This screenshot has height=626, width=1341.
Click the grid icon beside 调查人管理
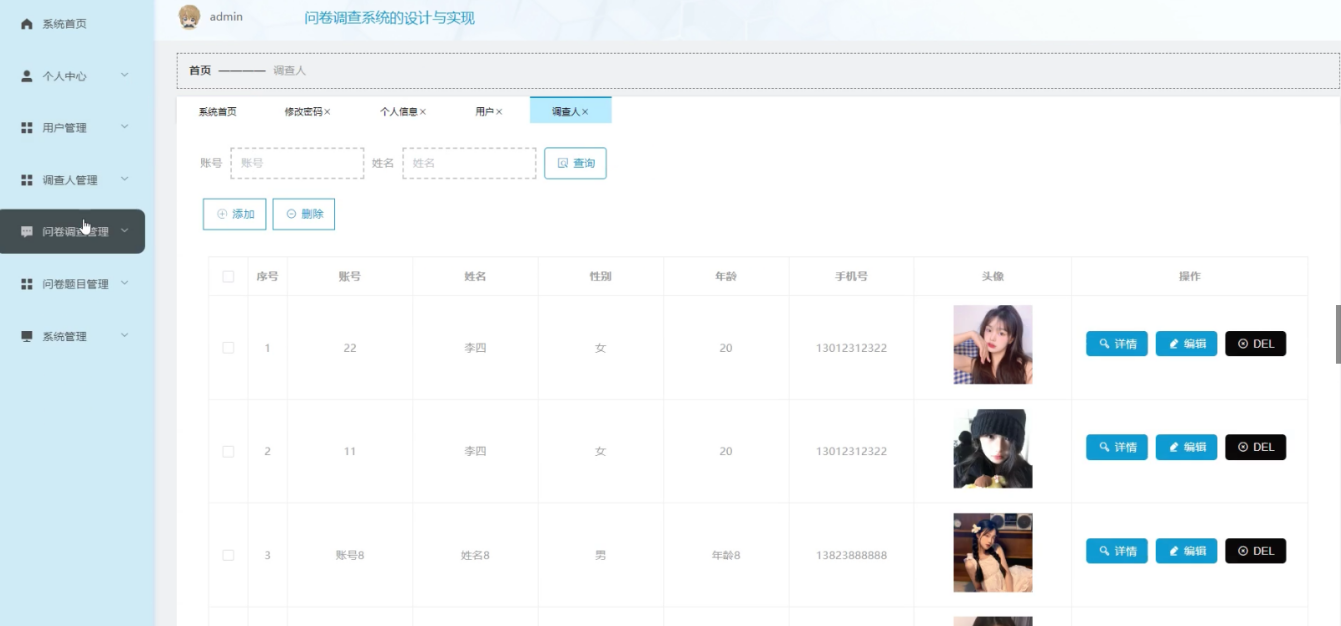click(27, 180)
